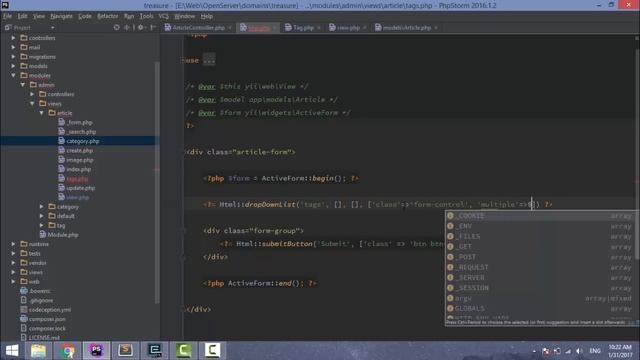
Task: Close the models\Article.php tab
Action: click(x=436, y=28)
